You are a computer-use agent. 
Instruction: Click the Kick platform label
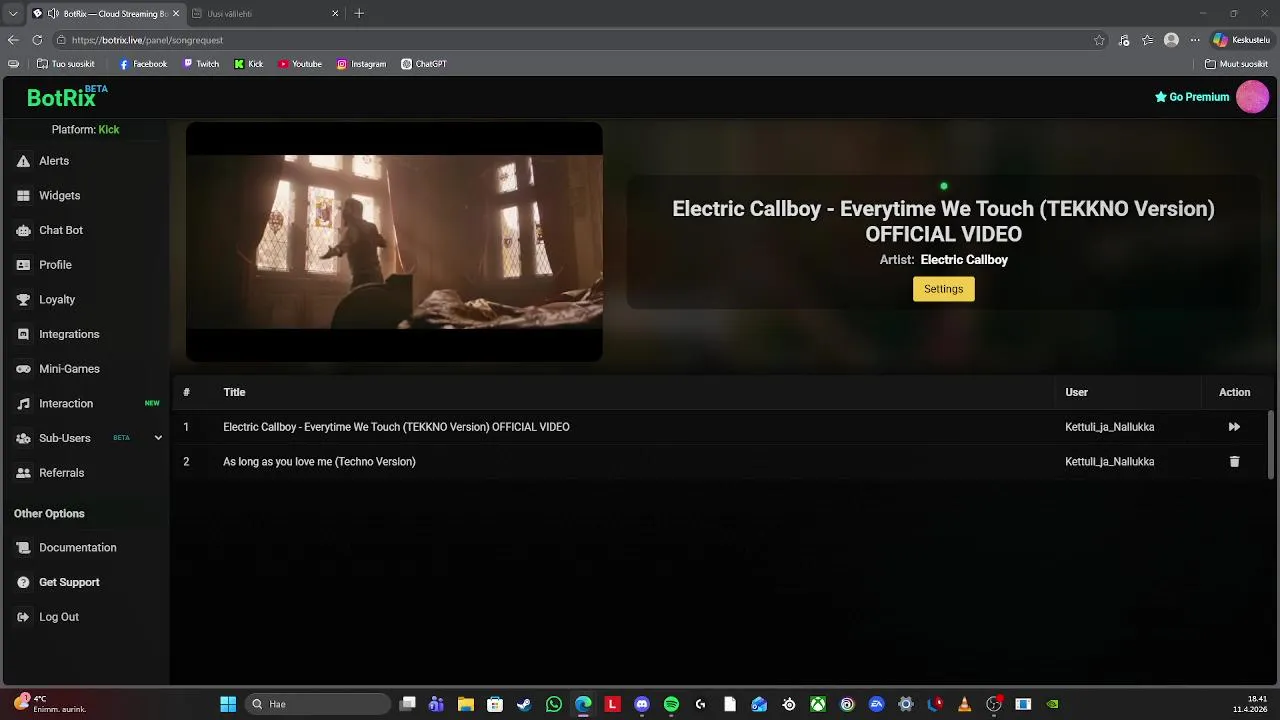108,130
